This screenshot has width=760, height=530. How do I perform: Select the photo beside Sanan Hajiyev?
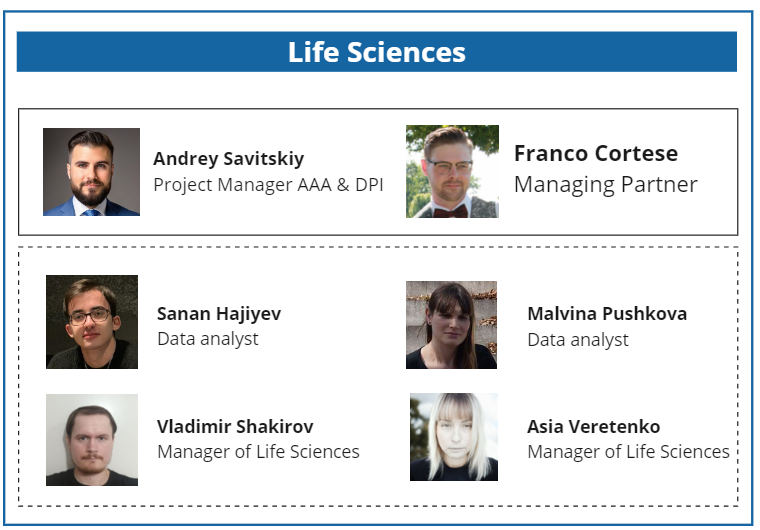92,322
